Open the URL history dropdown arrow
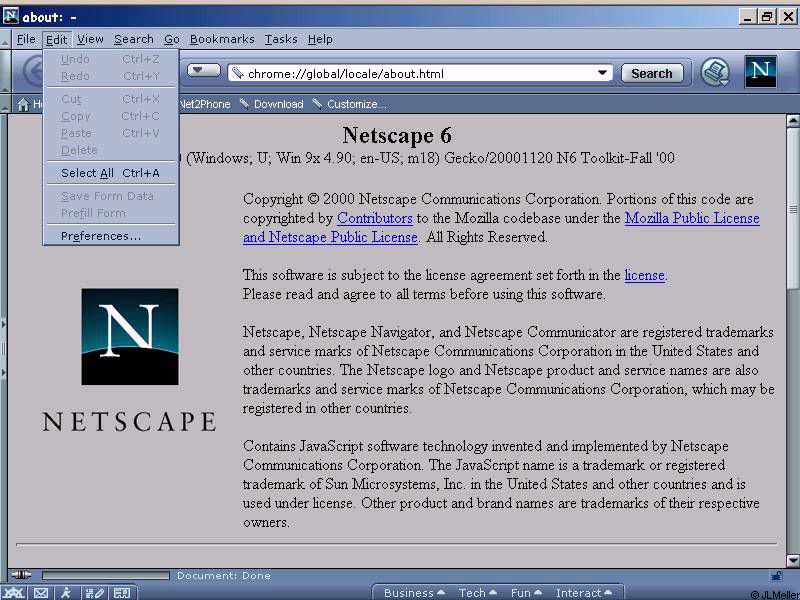This screenshot has height=600, width=800. click(603, 73)
